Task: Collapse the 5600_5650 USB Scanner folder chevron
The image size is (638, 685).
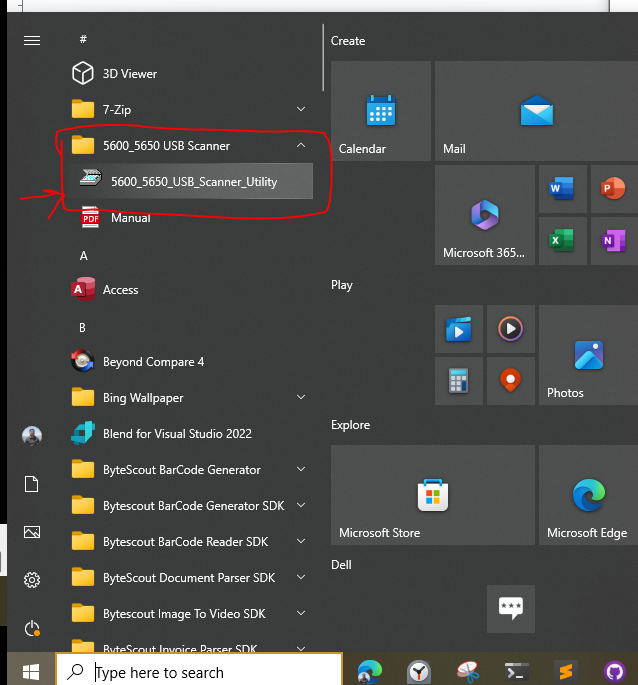Action: pyautogui.click(x=301, y=145)
